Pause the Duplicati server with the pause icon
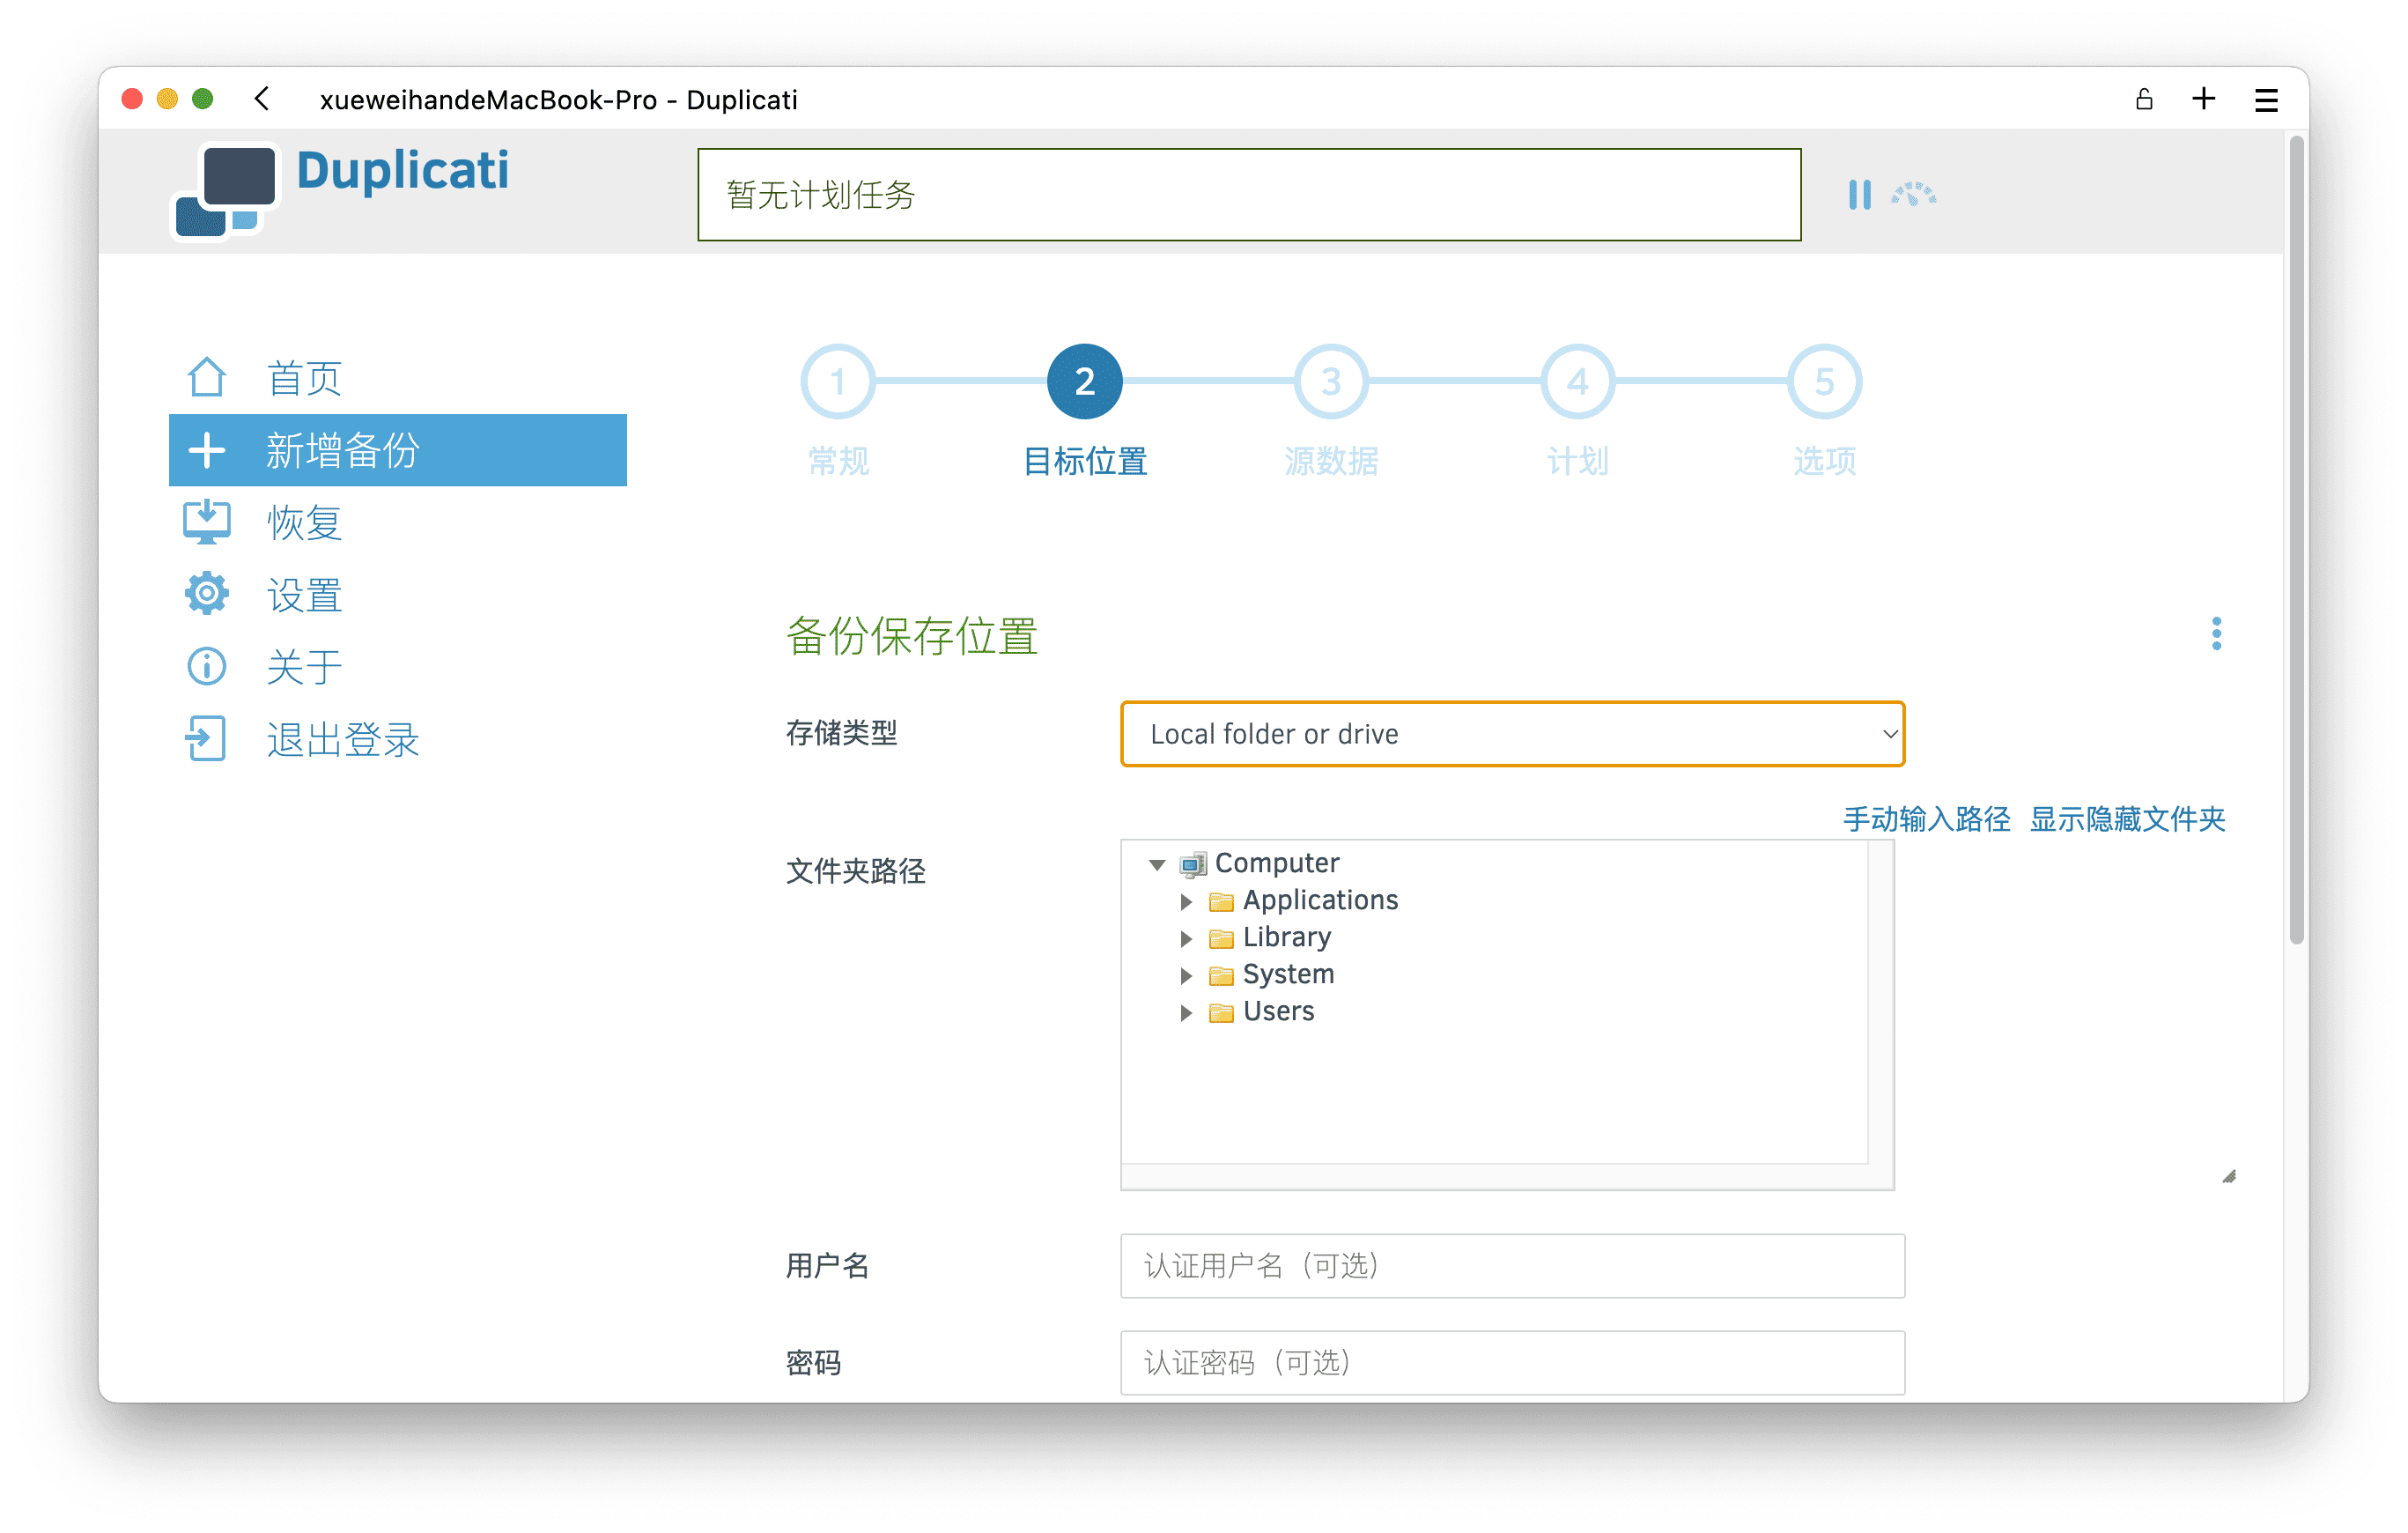The width and height of the screenshot is (2408, 1533). 1860,195
